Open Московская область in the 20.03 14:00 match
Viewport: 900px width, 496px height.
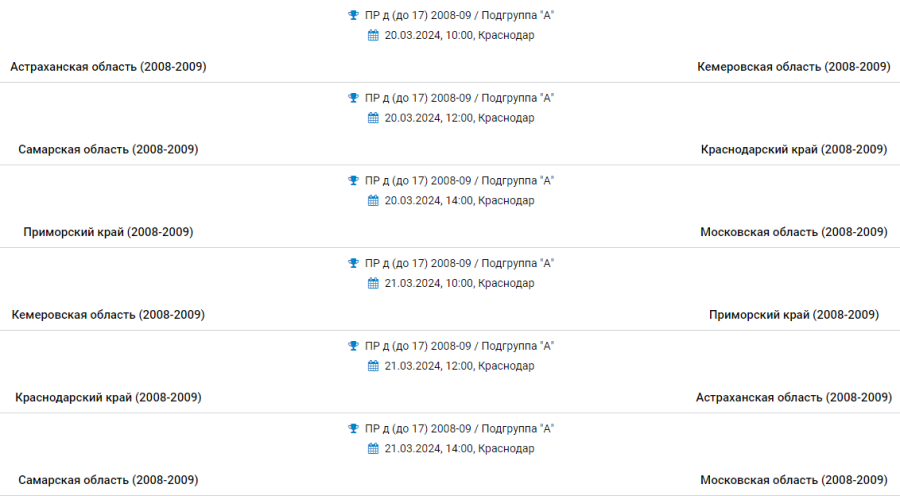pyautogui.click(x=794, y=232)
